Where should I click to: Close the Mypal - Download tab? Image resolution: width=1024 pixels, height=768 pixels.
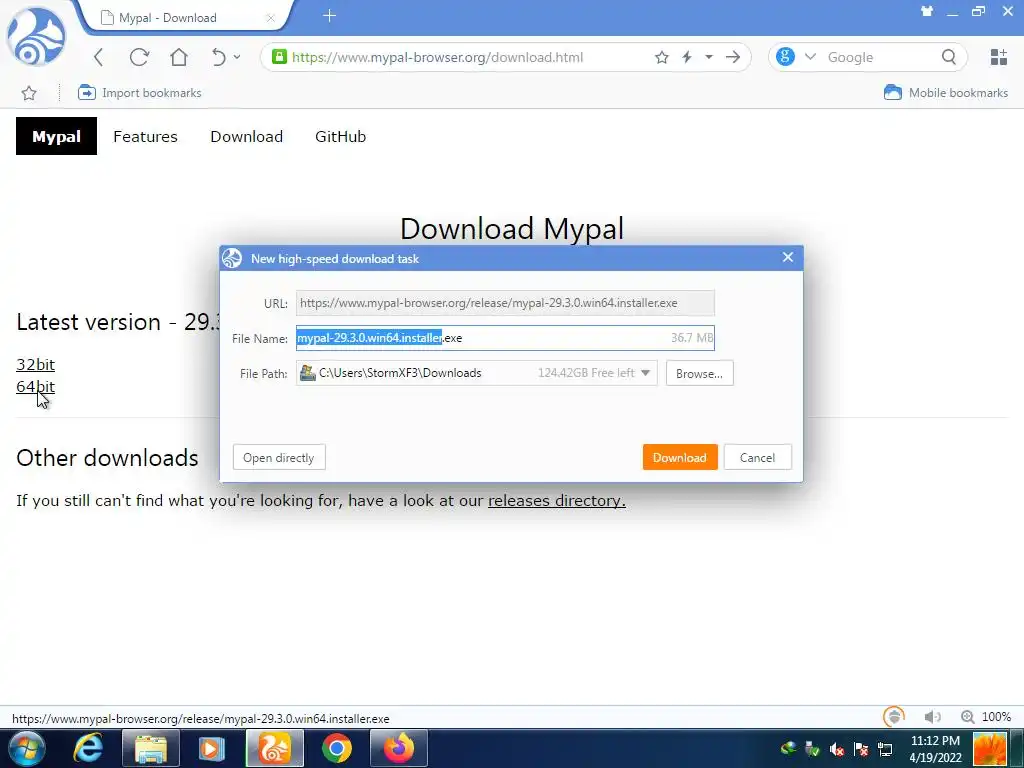pos(270,18)
